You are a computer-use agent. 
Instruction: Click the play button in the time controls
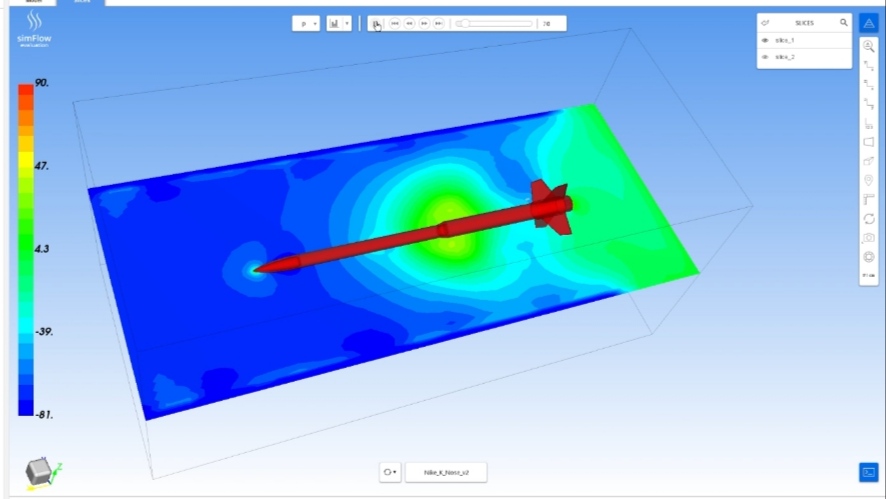[377, 23]
